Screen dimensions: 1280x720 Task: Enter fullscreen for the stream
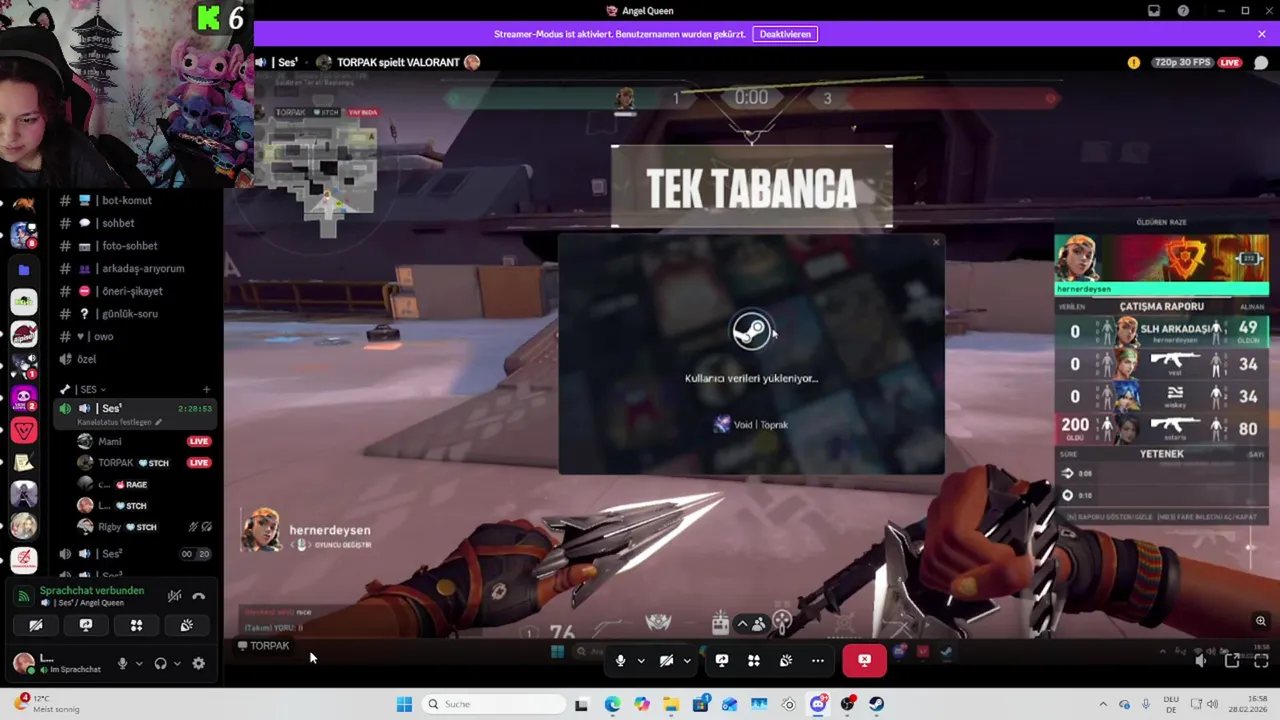1261,661
